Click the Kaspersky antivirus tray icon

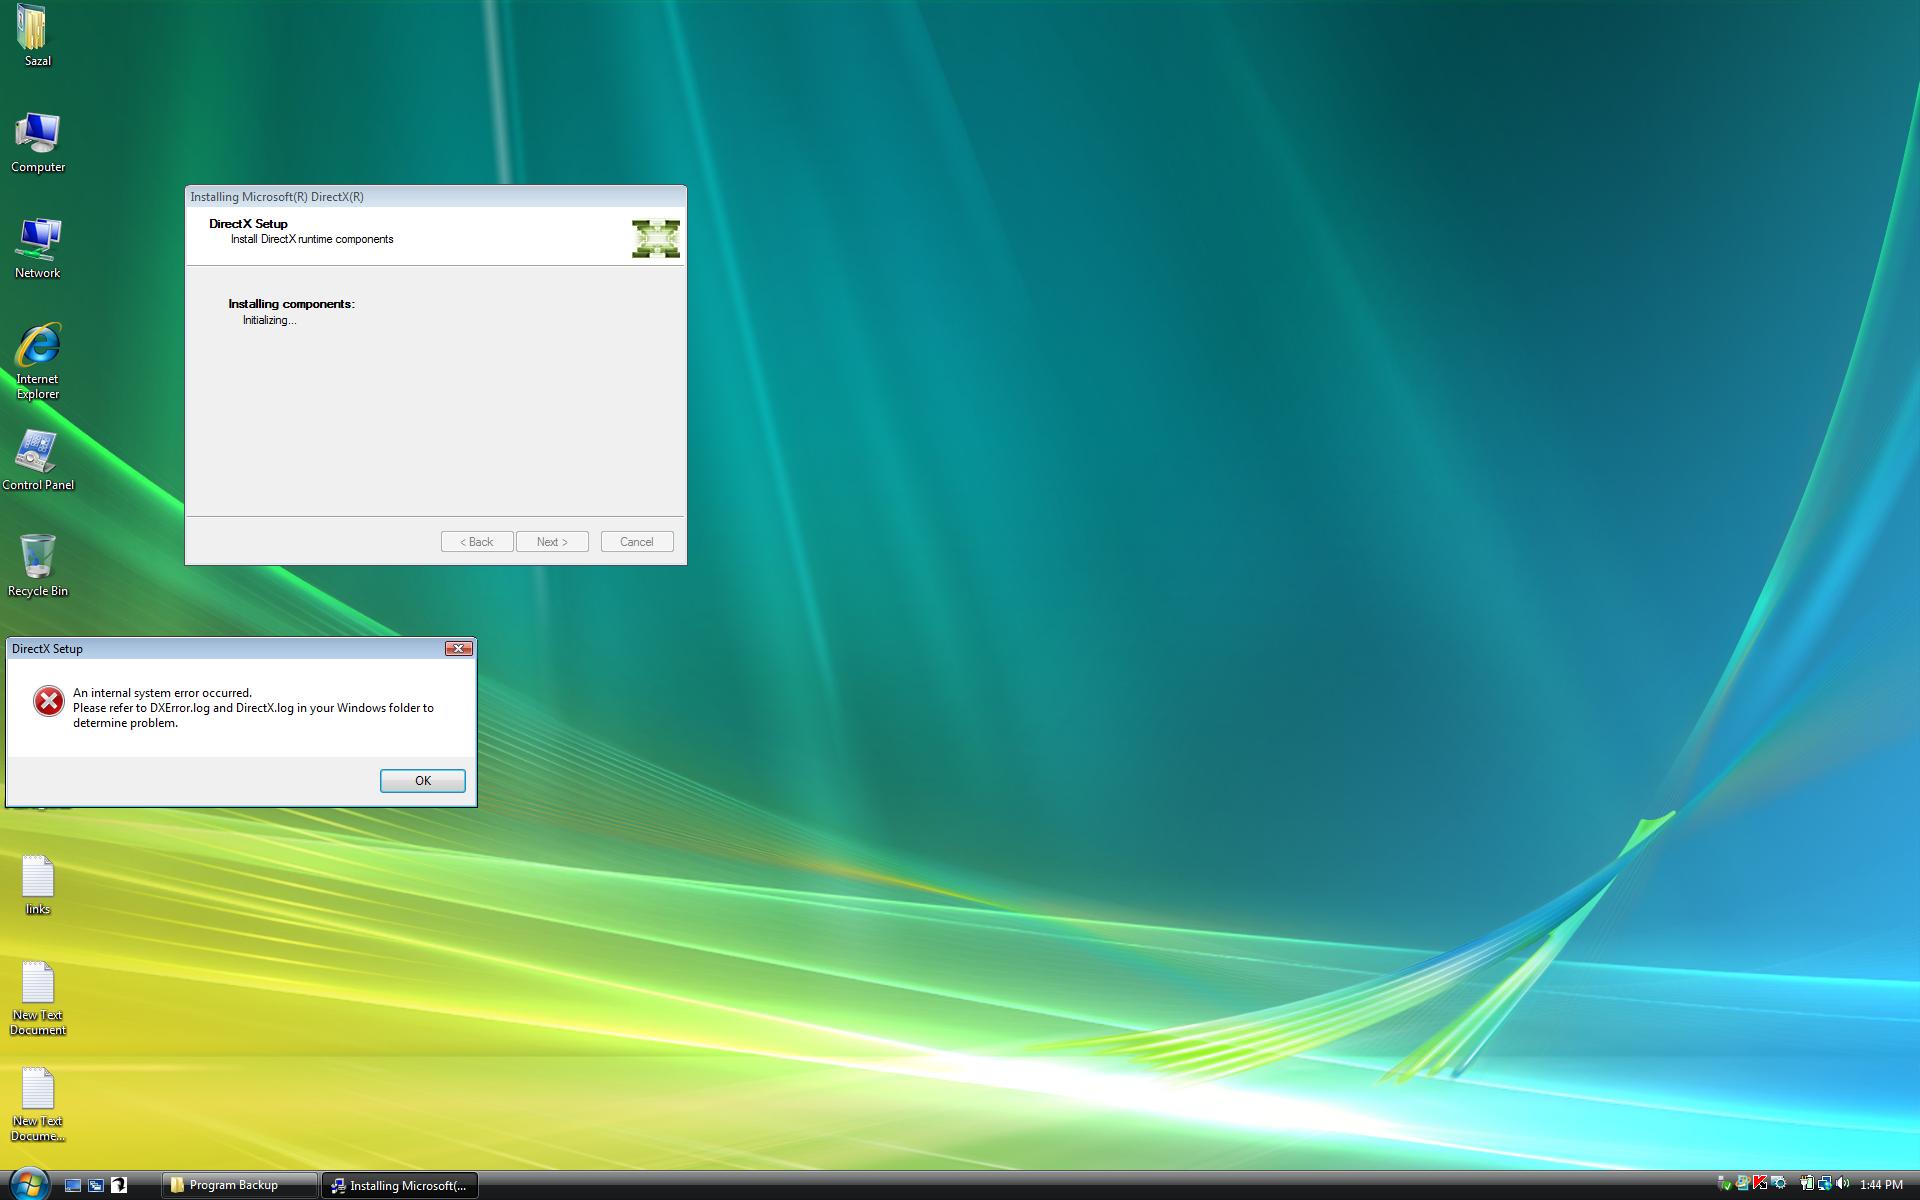coord(1760,1183)
